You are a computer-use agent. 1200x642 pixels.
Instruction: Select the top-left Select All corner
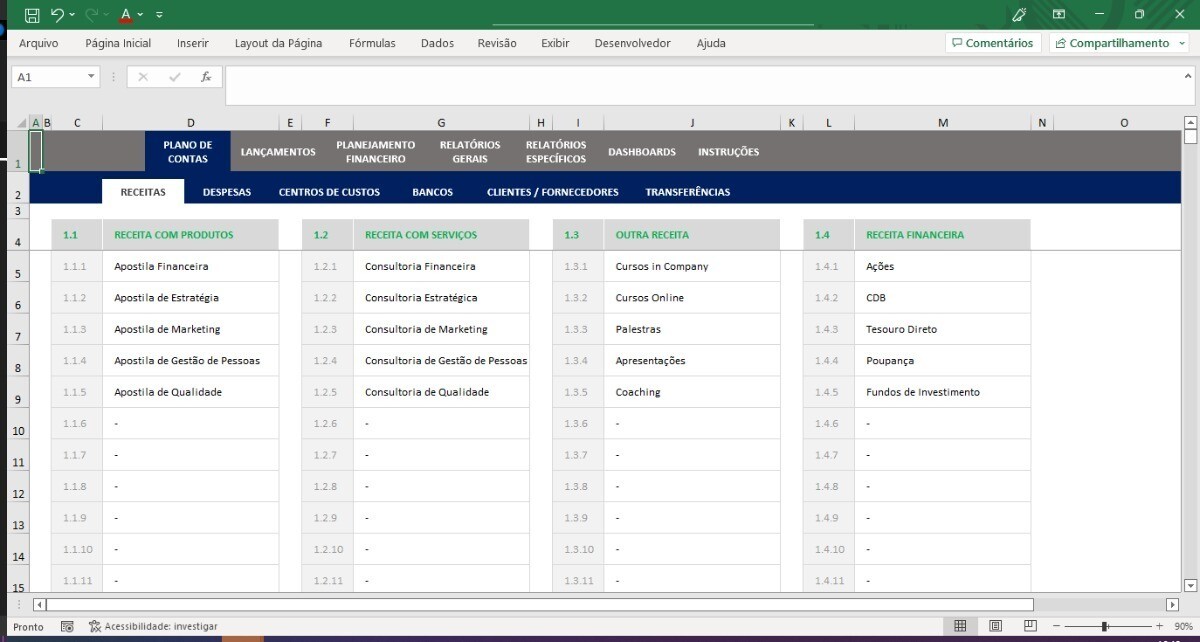click(x=20, y=123)
